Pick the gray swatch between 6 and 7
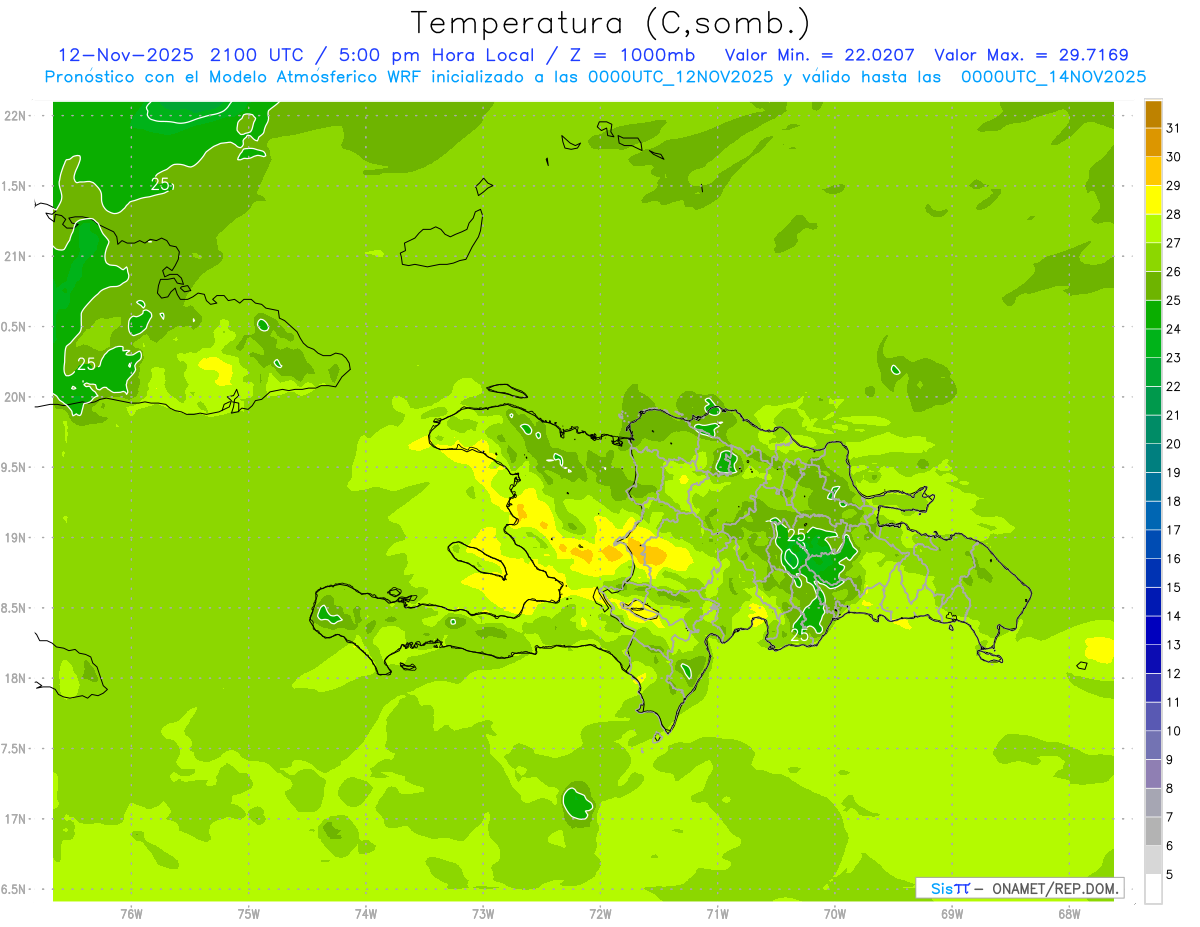The width and height of the screenshot is (1200, 927). [1153, 832]
